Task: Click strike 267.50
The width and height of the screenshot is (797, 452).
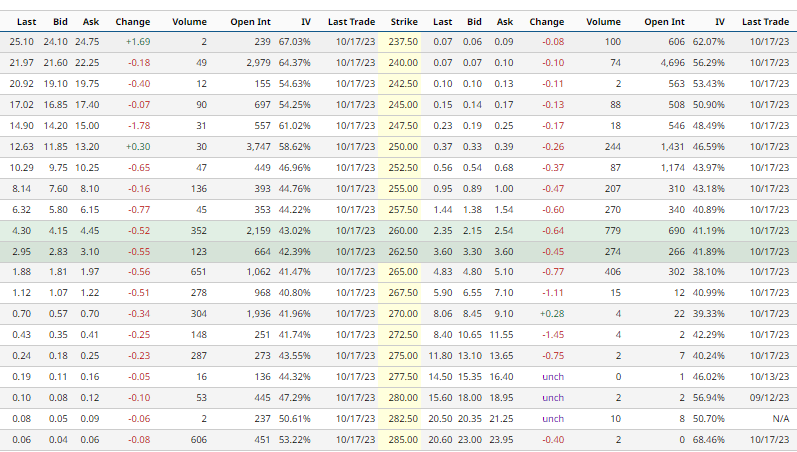Action: pos(403,293)
